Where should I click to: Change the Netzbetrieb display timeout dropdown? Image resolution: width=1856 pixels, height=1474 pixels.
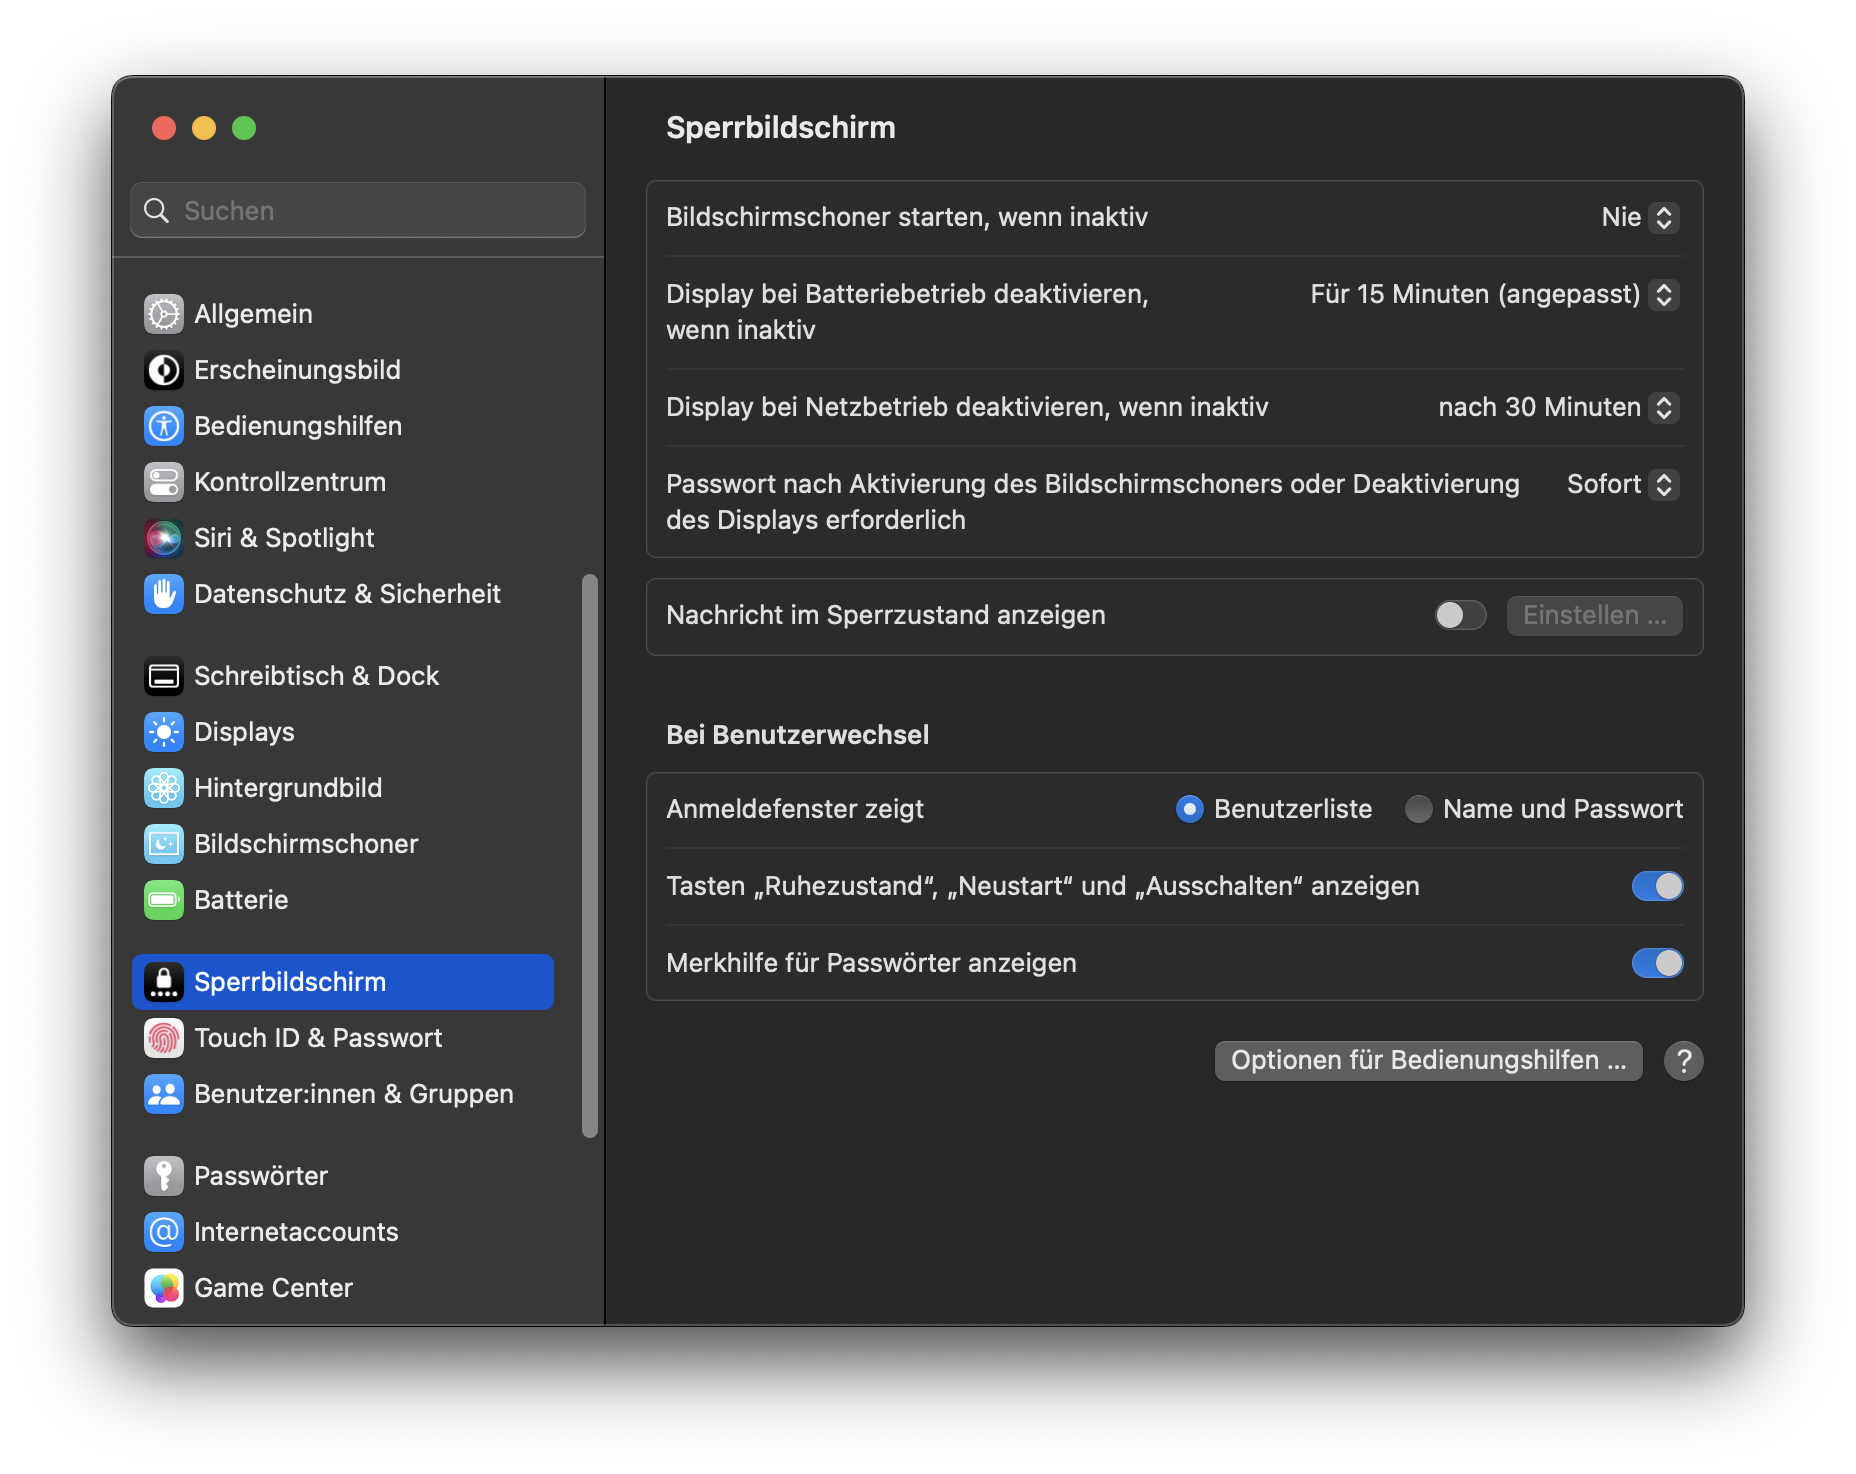1558,407
